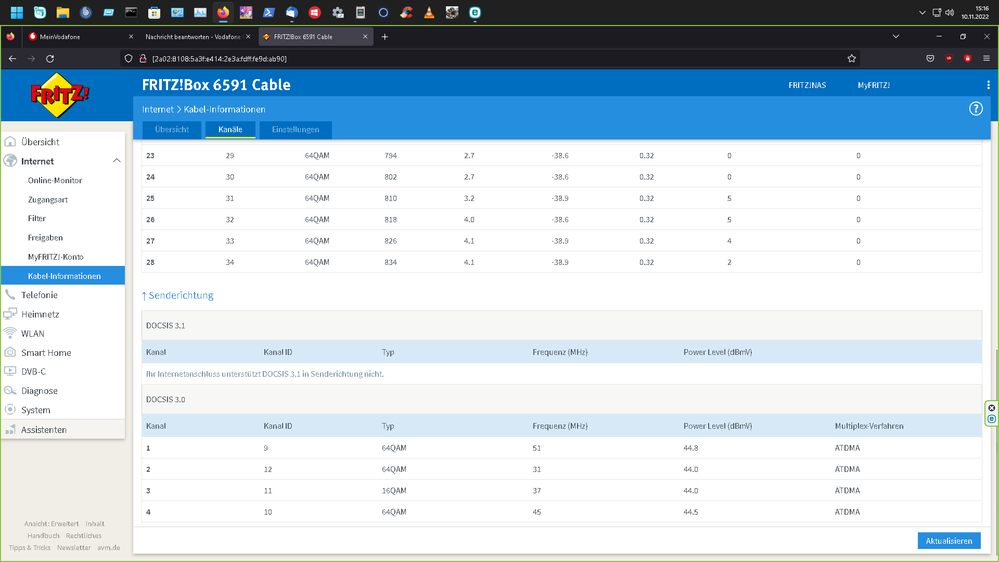Click the Inhalt footer link
999x562 pixels.
tap(95, 524)
